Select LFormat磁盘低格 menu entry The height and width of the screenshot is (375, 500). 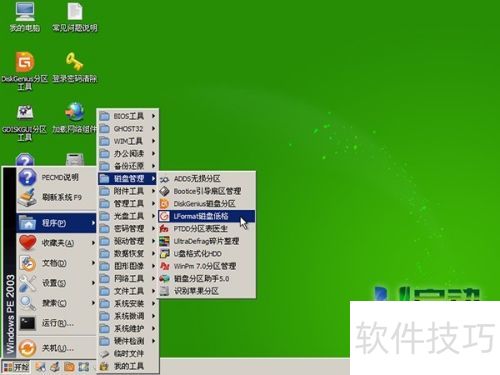(207, 216)
